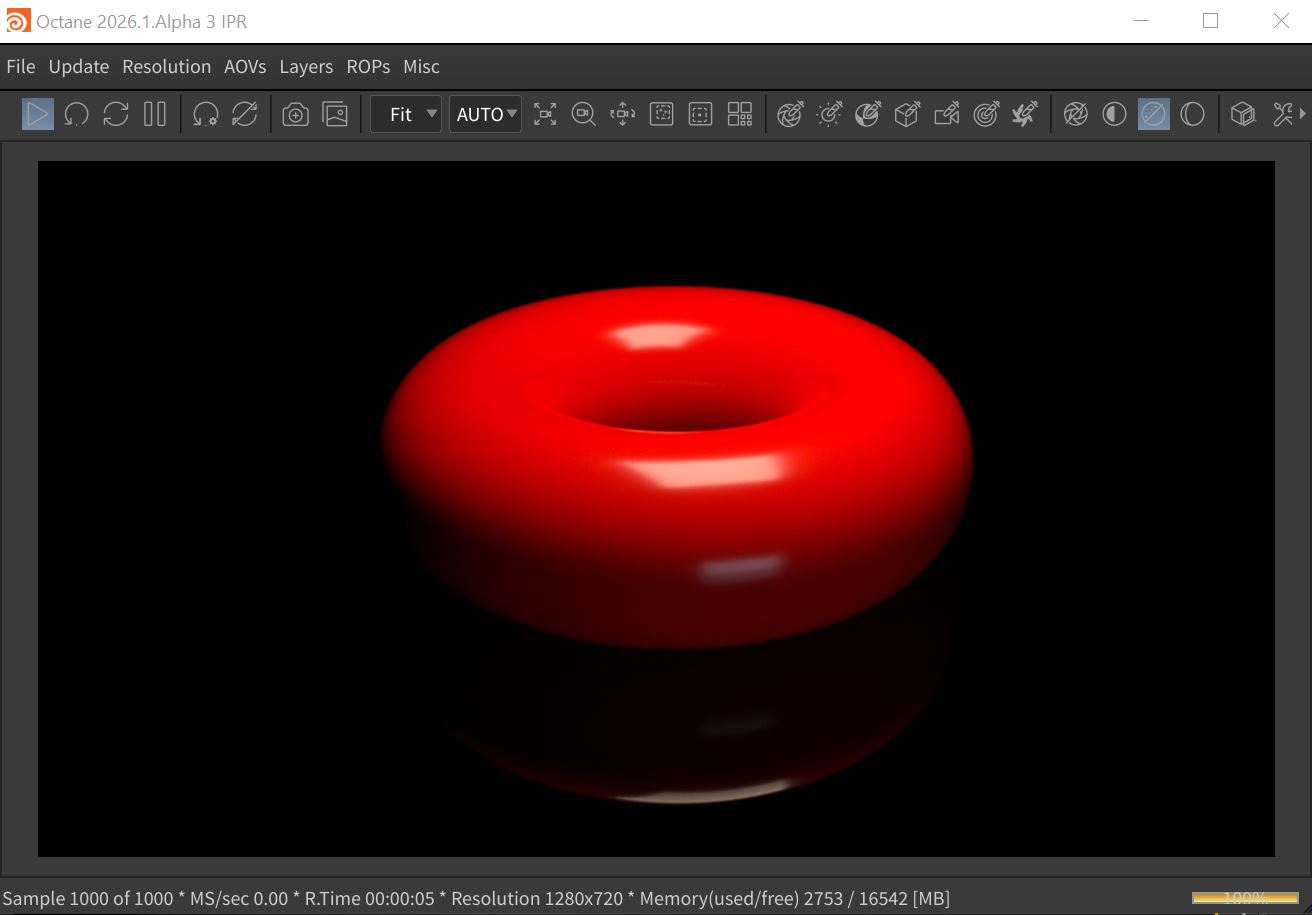The image size is (1312, 915).
Task: Click the four-squares grid icon
Action: point(740,114)
